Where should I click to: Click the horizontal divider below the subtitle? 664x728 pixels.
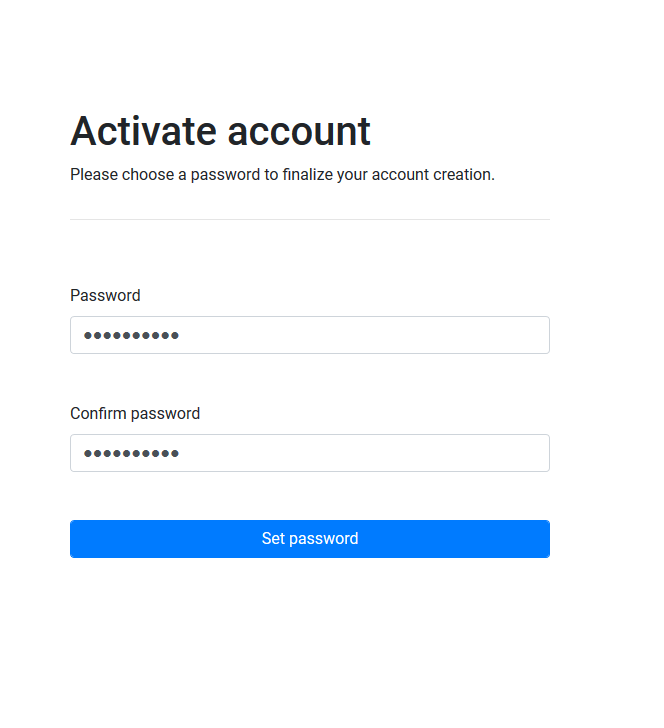pos(309,219)
